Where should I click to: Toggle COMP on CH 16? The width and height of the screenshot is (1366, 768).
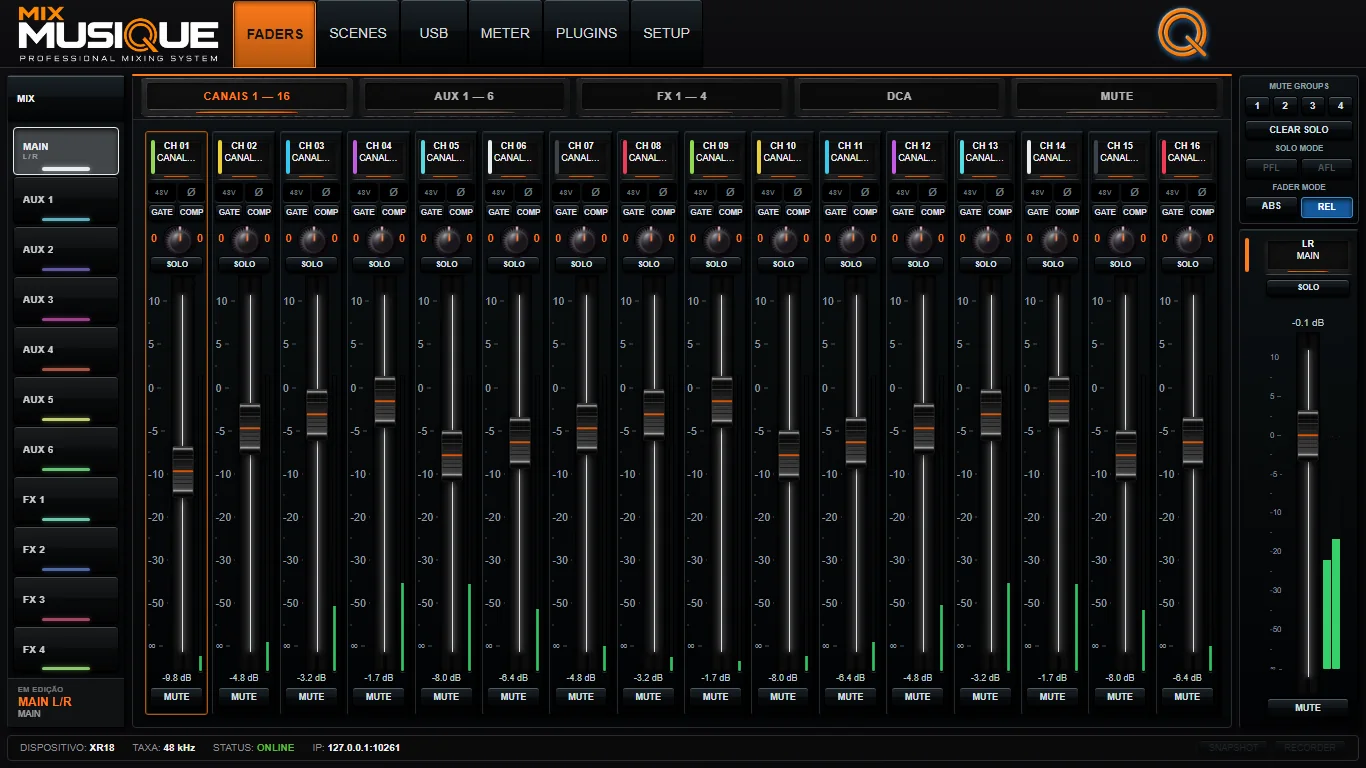click(1202, 212)
